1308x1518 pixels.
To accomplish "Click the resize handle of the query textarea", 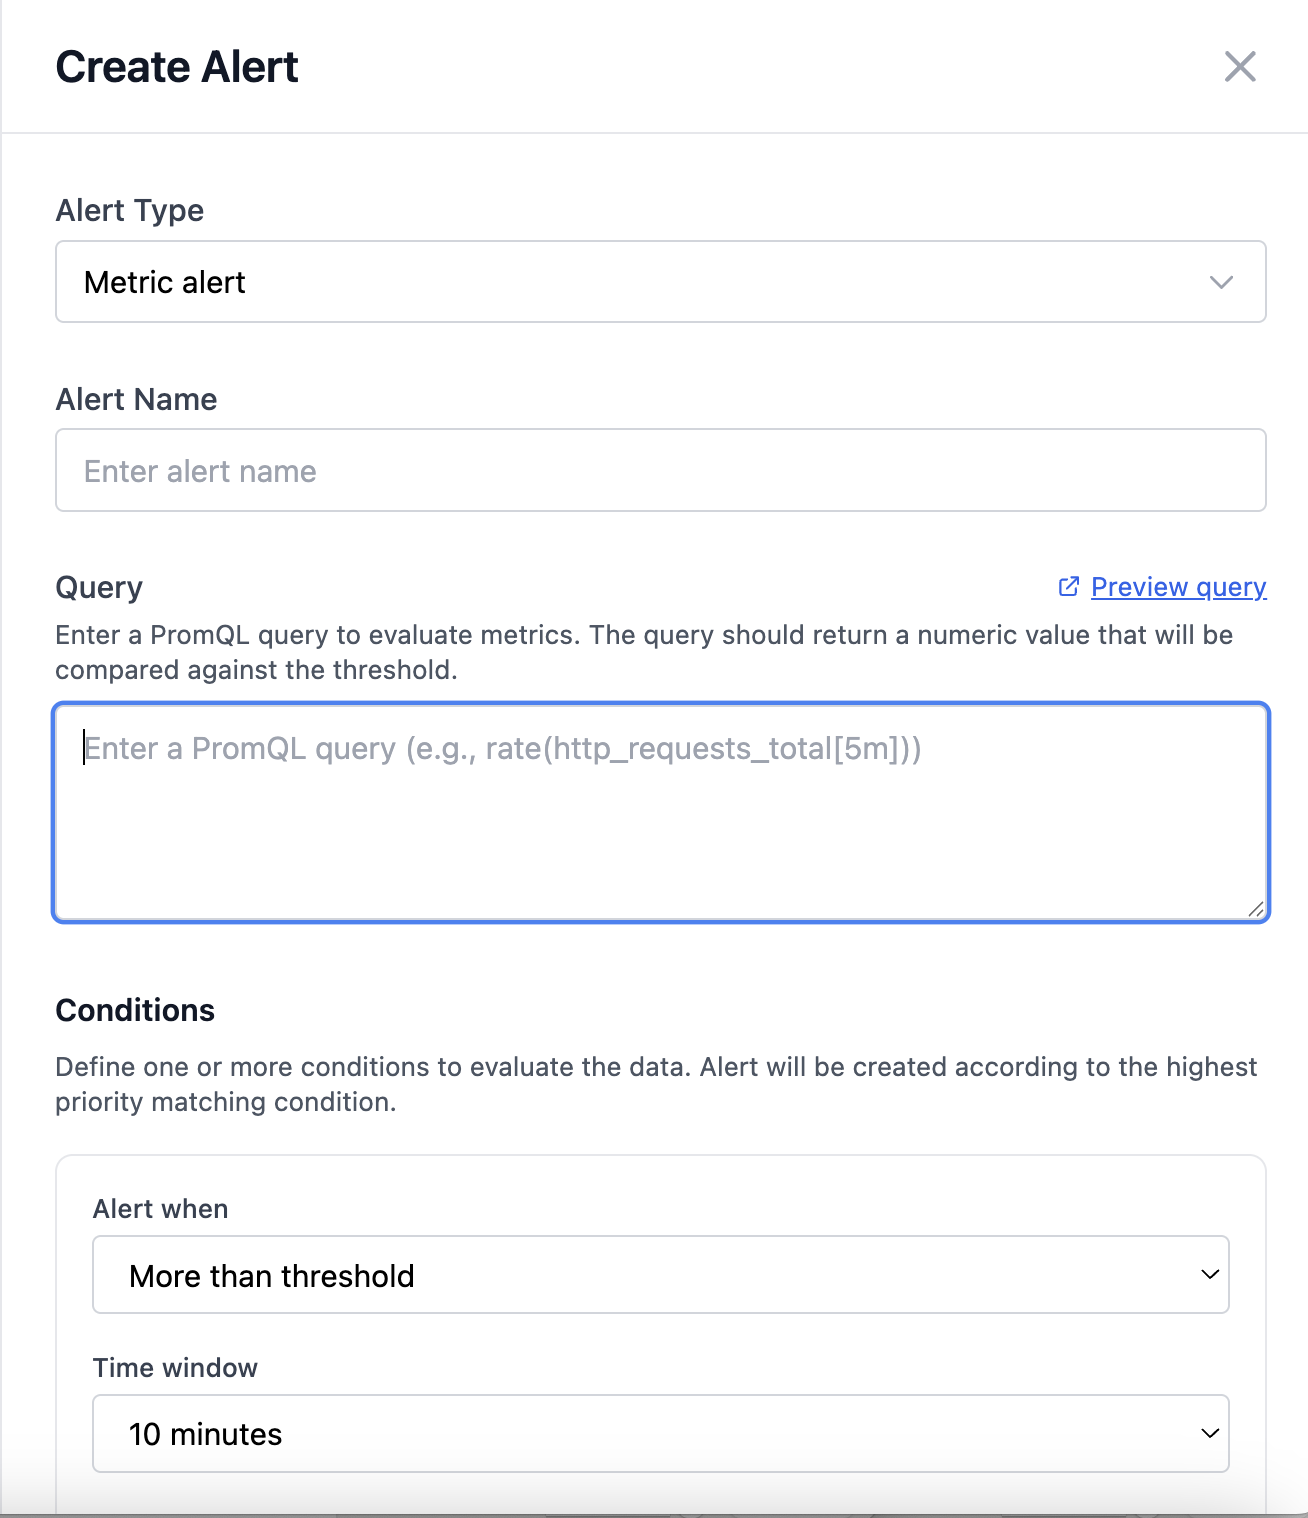I will (x=1258, y=910).
